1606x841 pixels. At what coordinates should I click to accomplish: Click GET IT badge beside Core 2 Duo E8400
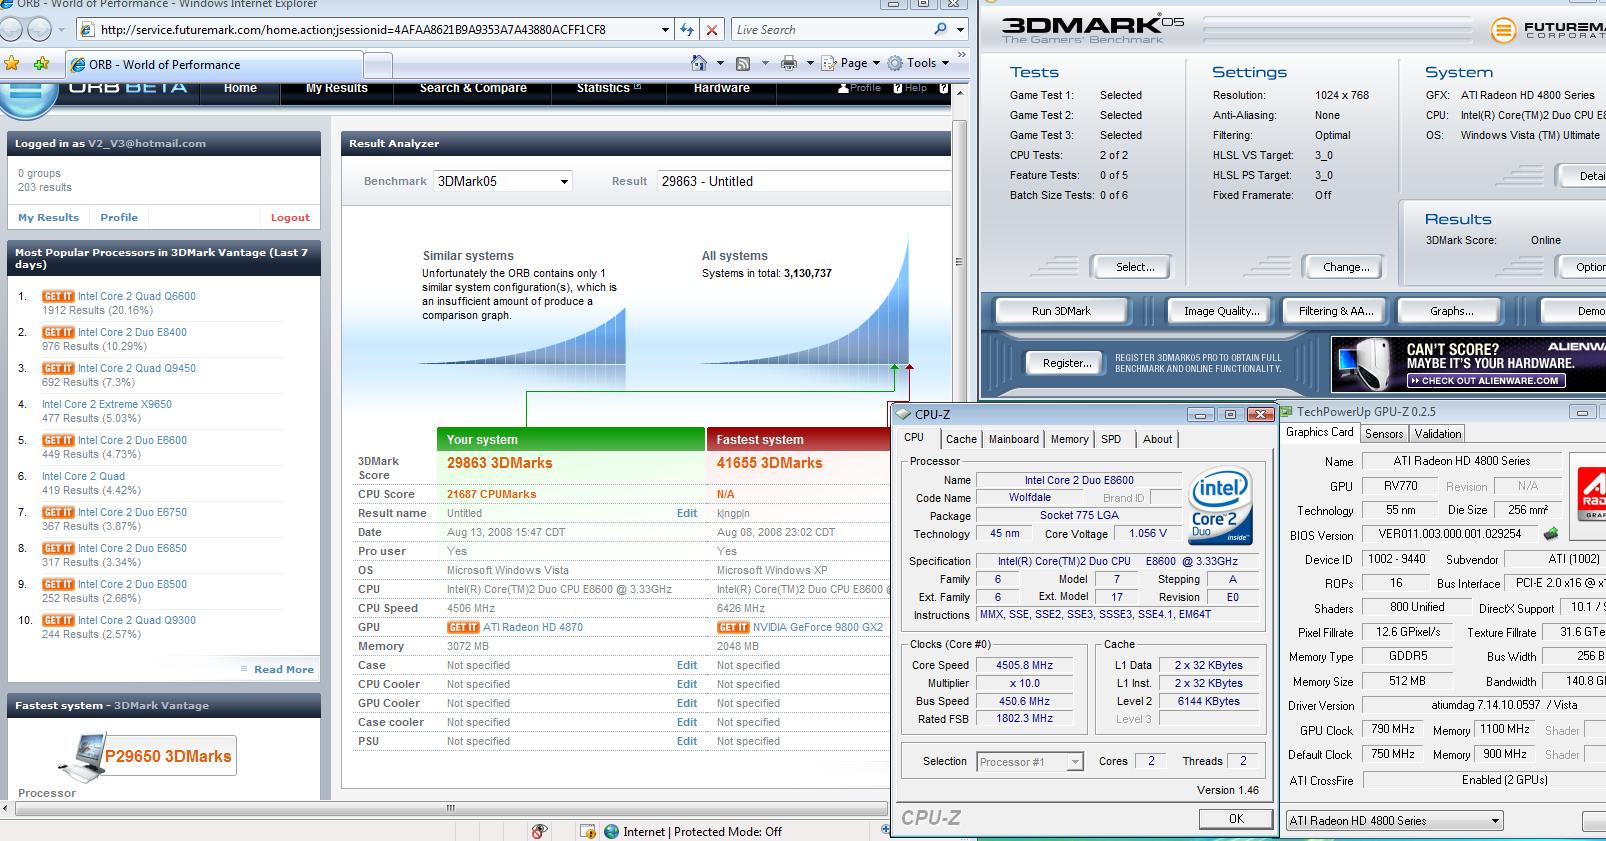[58, 332]
